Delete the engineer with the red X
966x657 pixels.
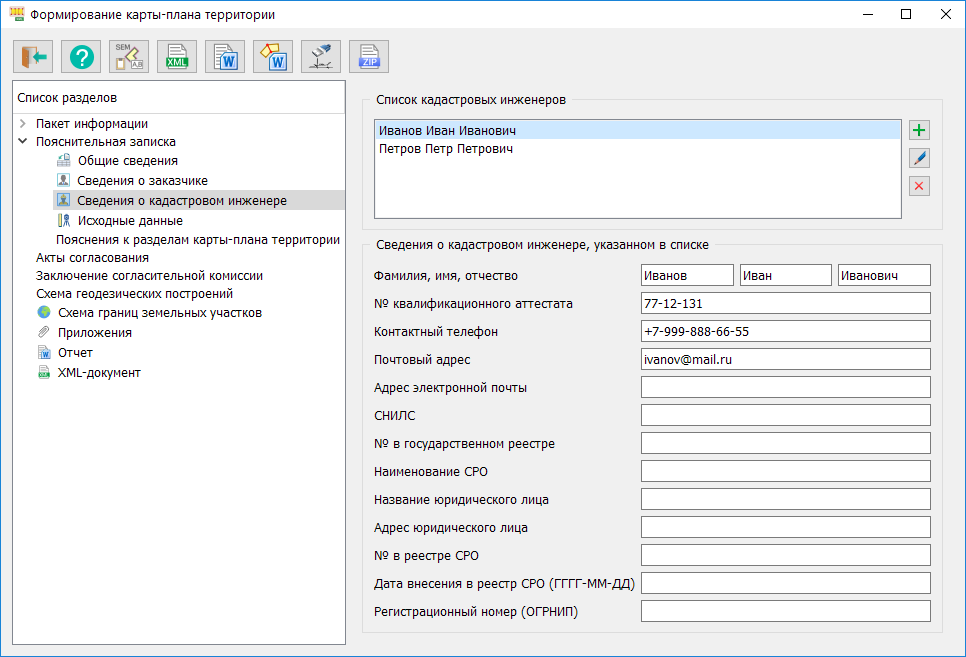pos(919,186)
